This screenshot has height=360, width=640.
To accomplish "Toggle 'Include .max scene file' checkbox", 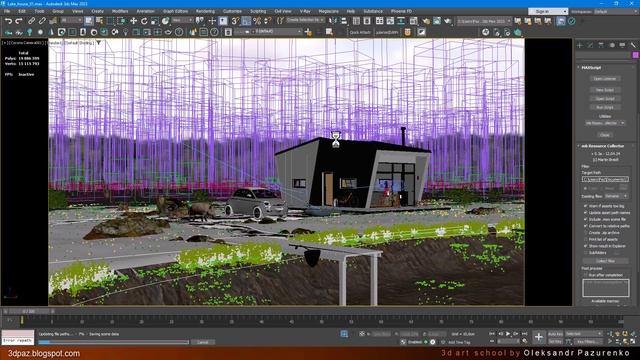I will tap(586, 219).
